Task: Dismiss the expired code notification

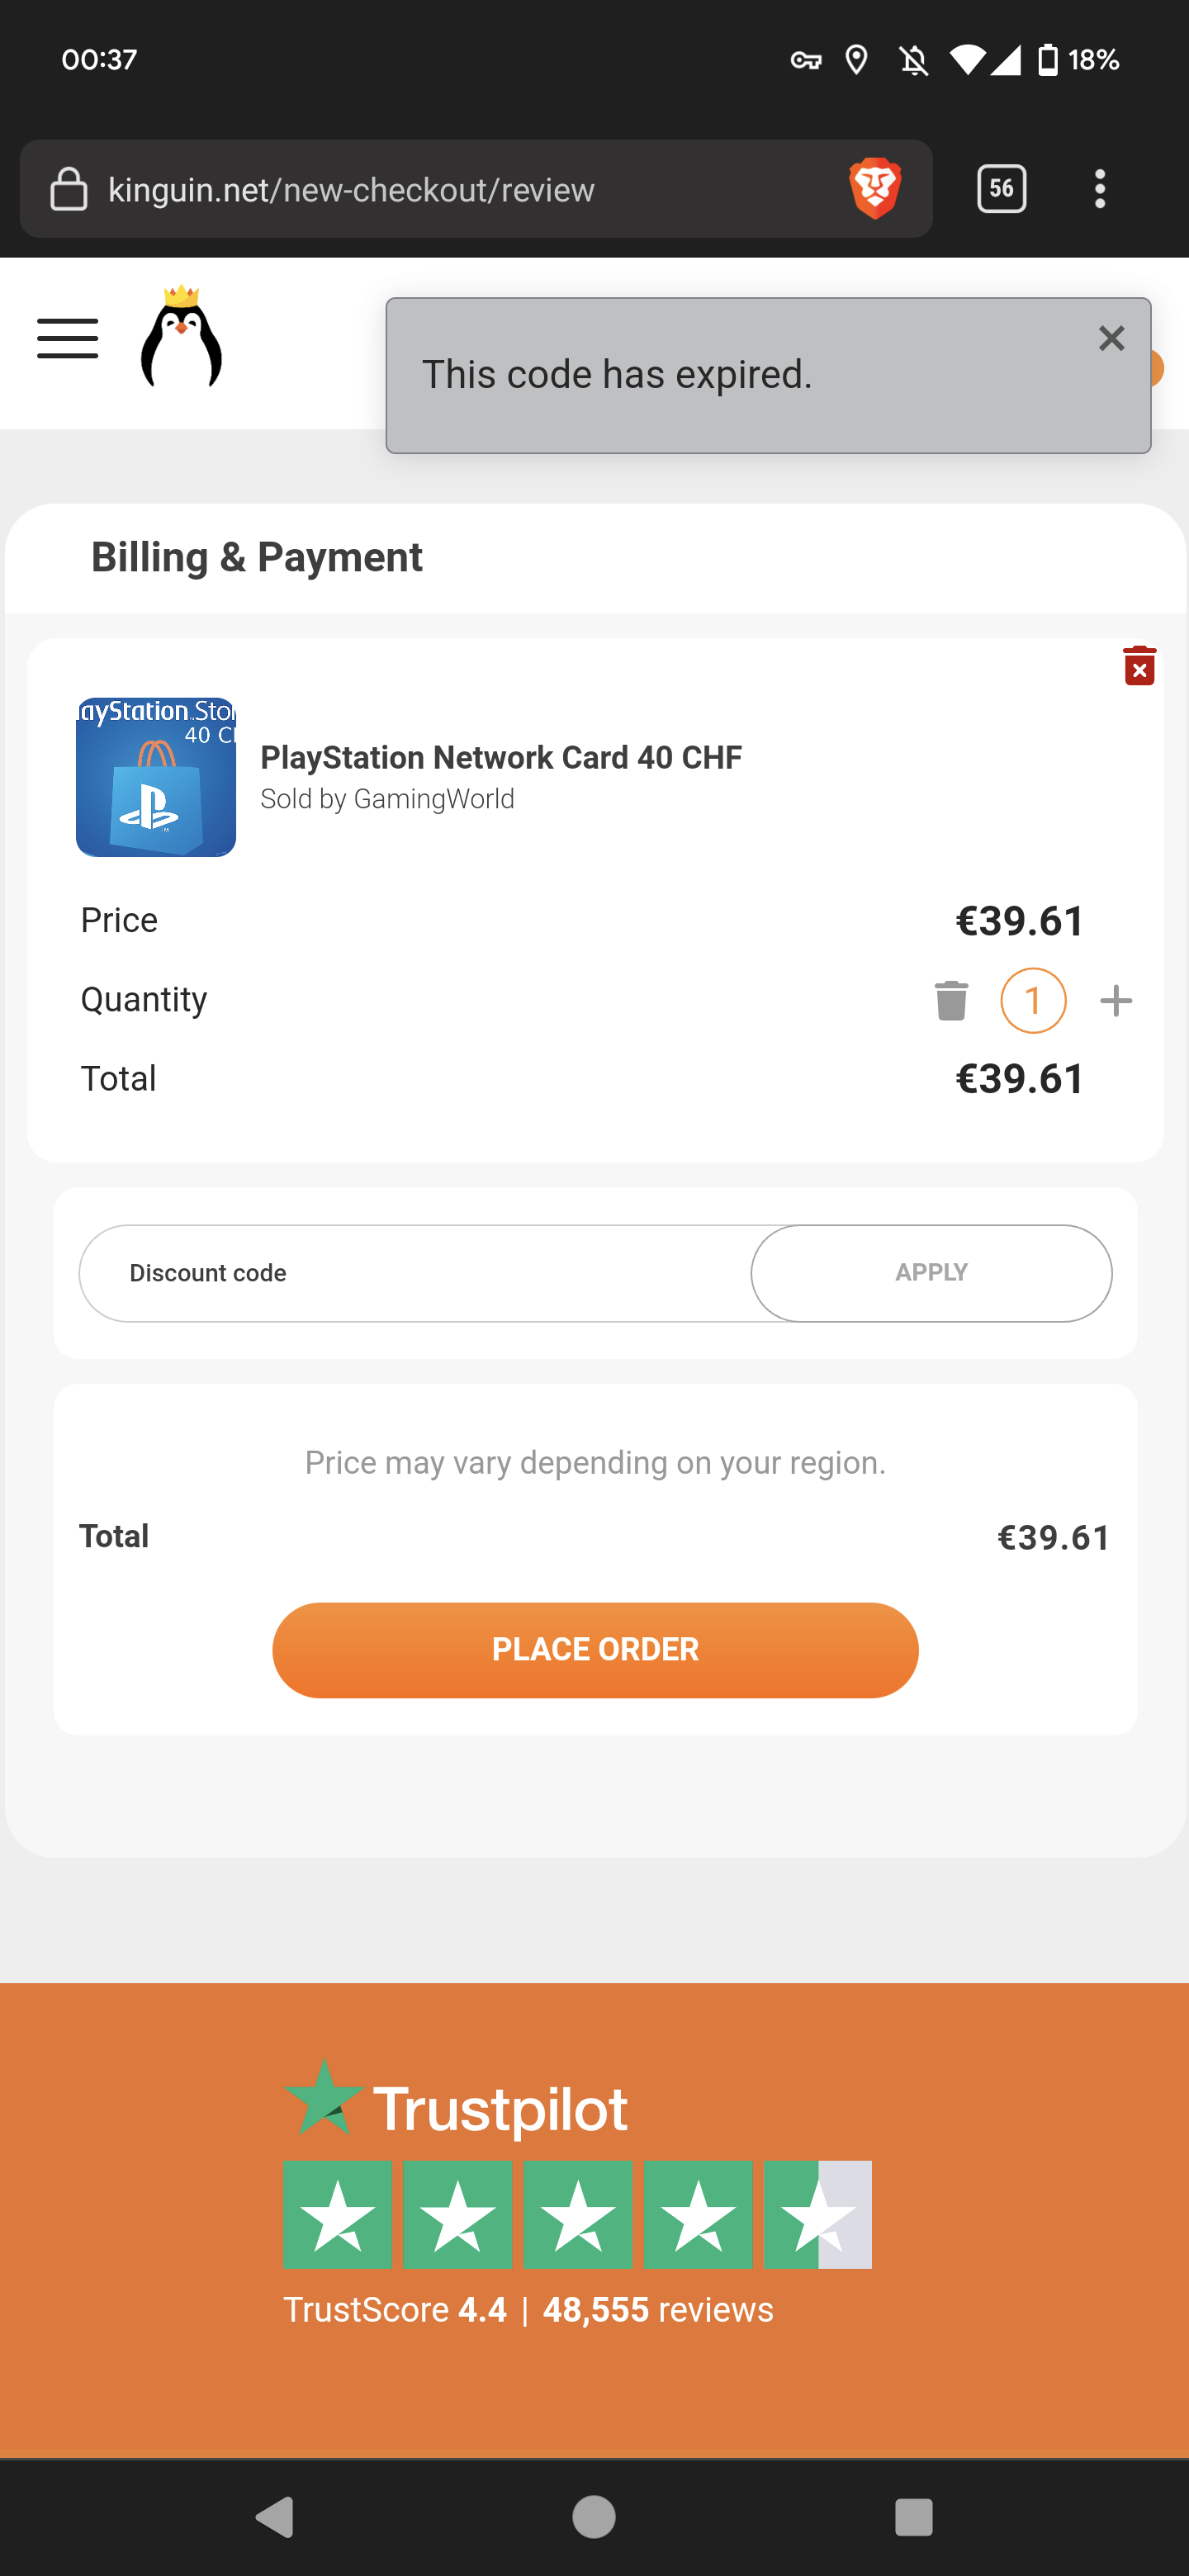Action: point(1111,339)
